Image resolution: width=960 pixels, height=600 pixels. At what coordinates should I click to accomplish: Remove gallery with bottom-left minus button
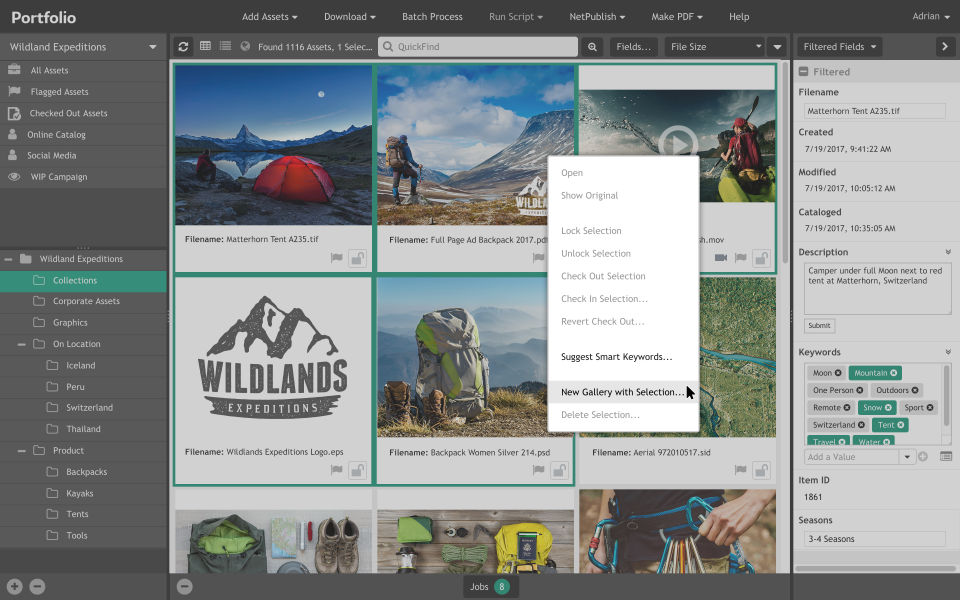click(x=37, y=587)
